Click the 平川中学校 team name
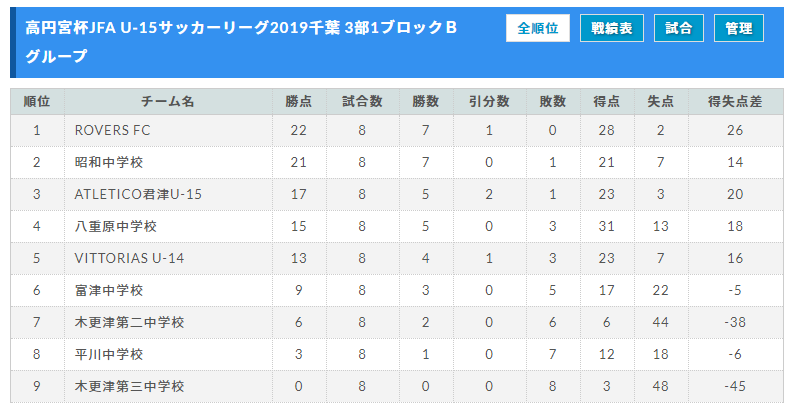791x410 pixels. click(109, 354)
